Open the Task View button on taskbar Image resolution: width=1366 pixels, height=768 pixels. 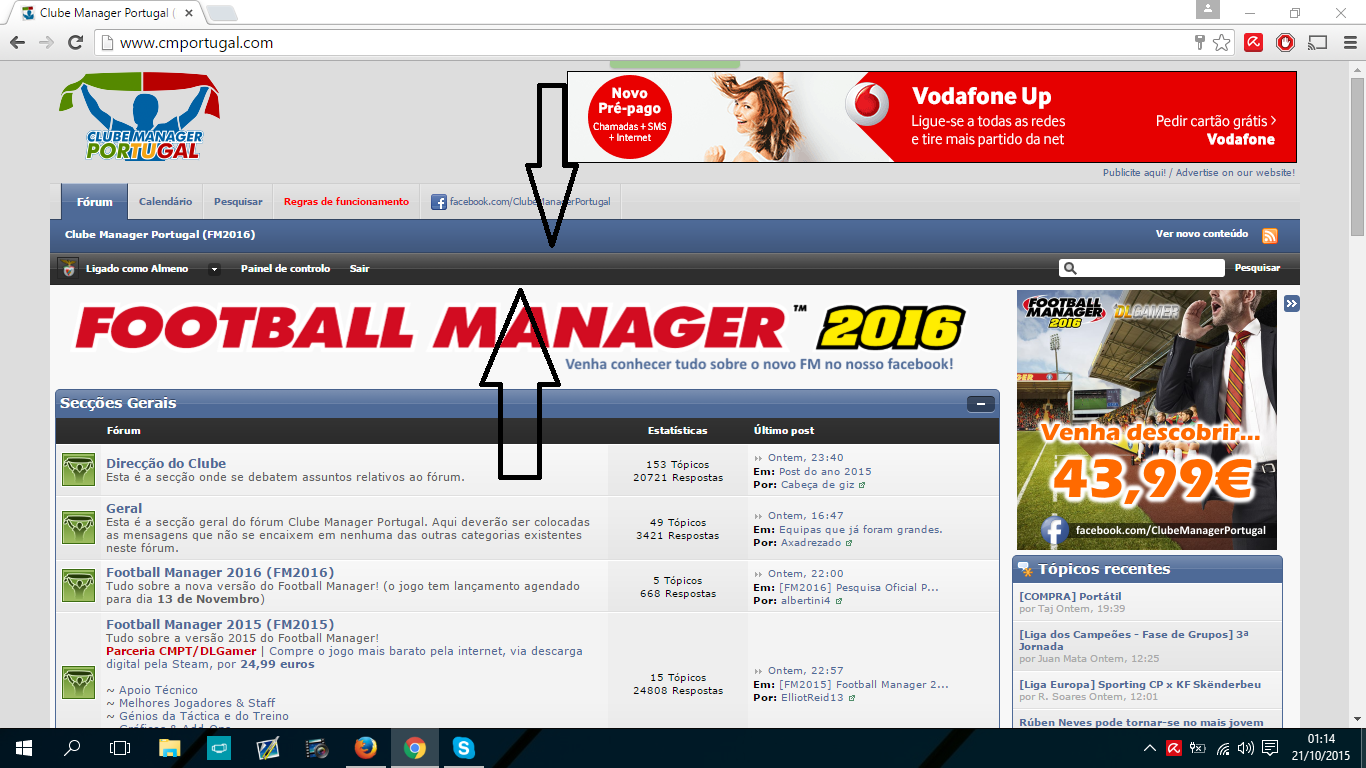pos(120,748)
